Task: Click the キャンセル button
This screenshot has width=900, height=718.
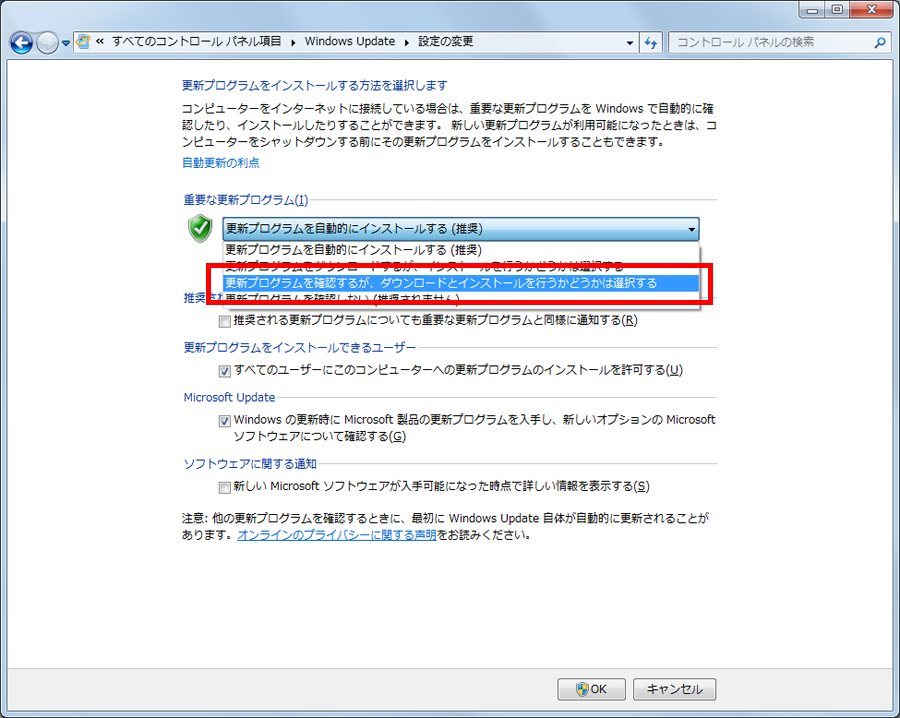Action: point(674,689)
